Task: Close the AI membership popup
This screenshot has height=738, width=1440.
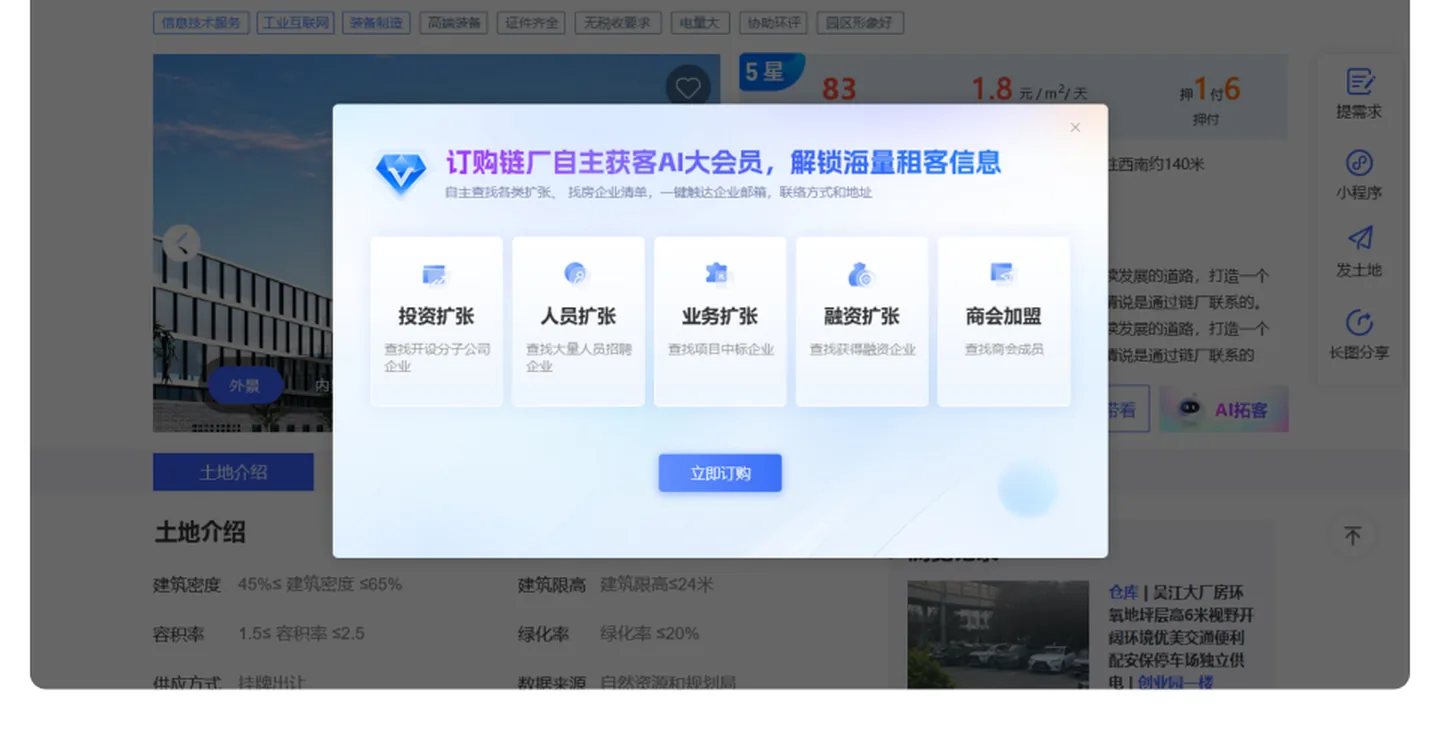Action: point(1075,127)
